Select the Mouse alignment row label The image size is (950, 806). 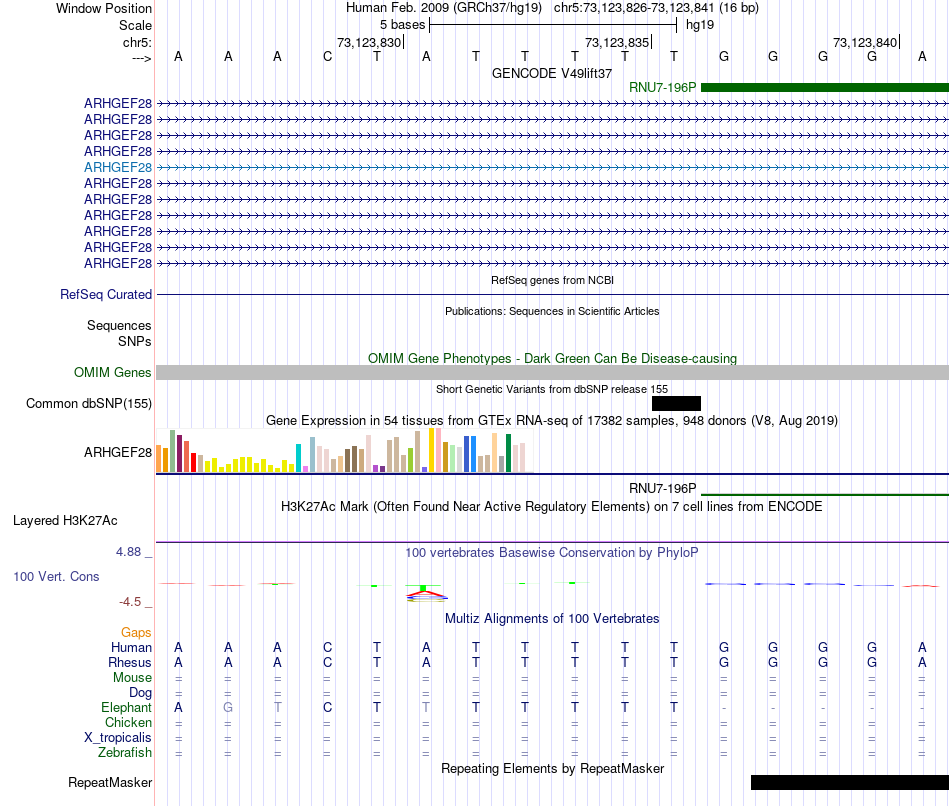(x=132, y=678)
